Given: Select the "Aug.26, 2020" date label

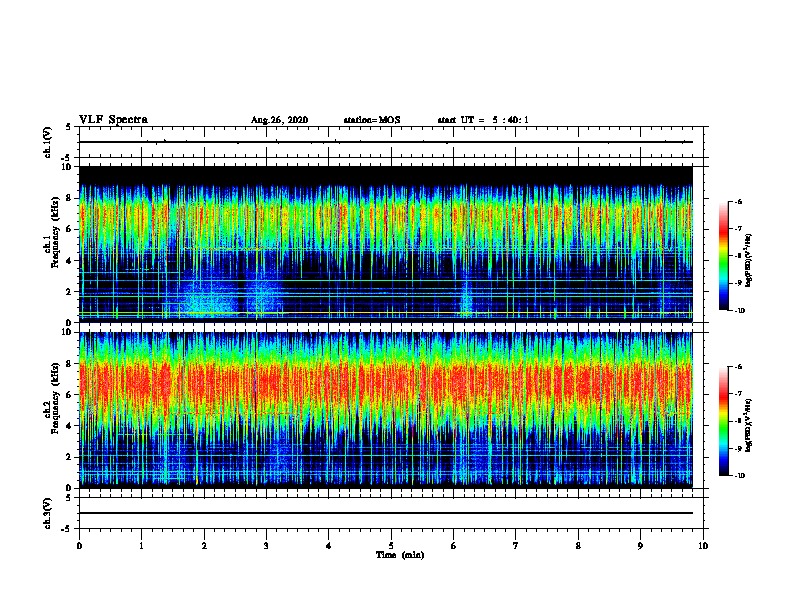Looking at the screenshot, I should click(279, 120).
